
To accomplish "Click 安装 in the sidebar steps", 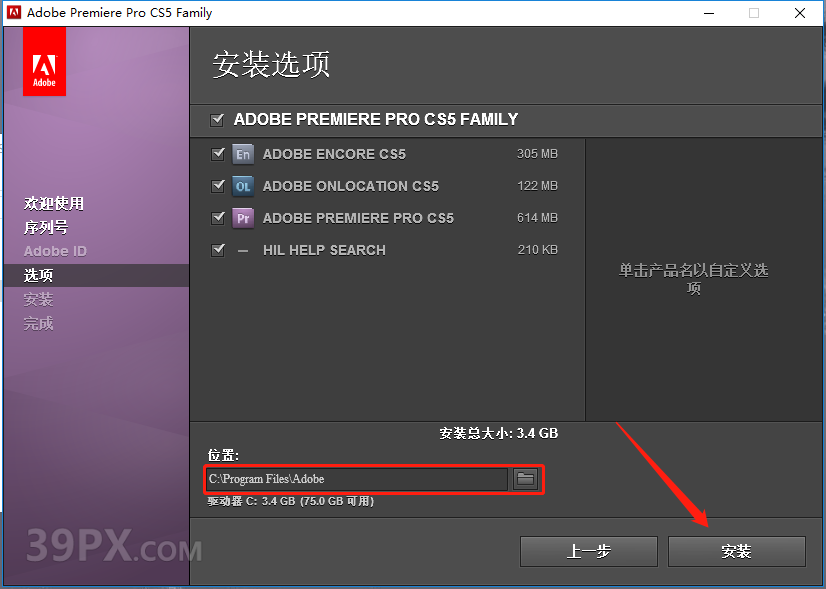I will [x=38, y=299].
